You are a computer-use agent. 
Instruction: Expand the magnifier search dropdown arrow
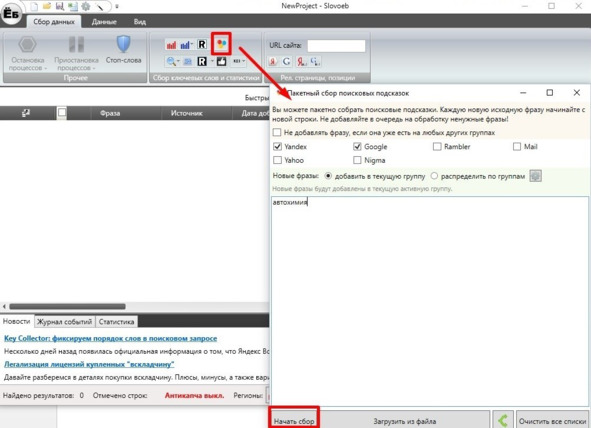[178, 61]
